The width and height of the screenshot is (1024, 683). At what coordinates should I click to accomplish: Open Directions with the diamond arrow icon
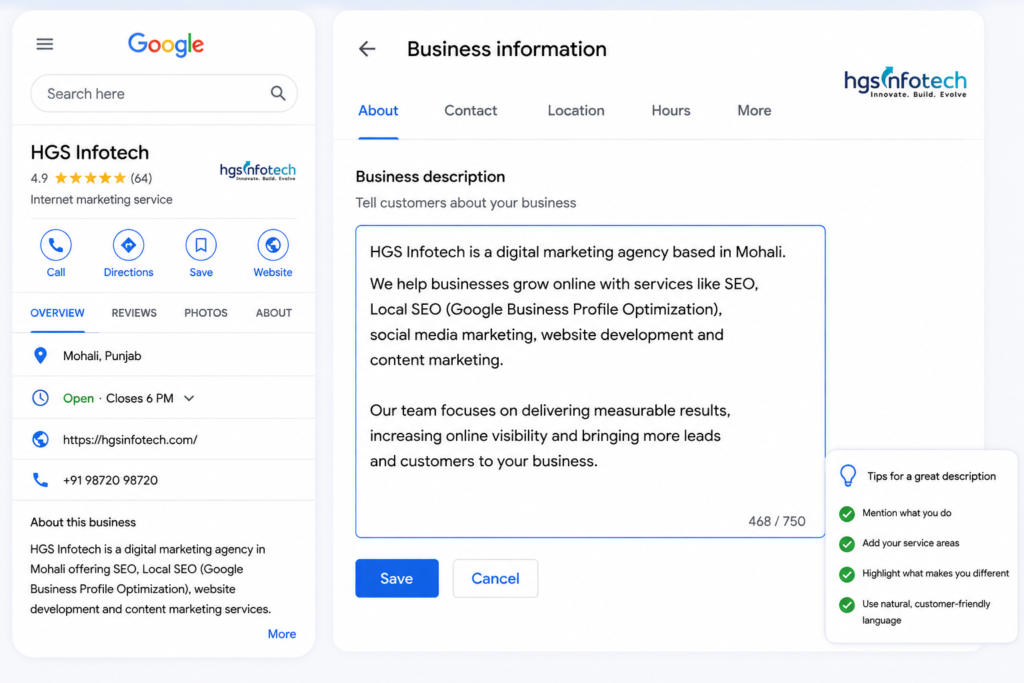coord(128,245)
